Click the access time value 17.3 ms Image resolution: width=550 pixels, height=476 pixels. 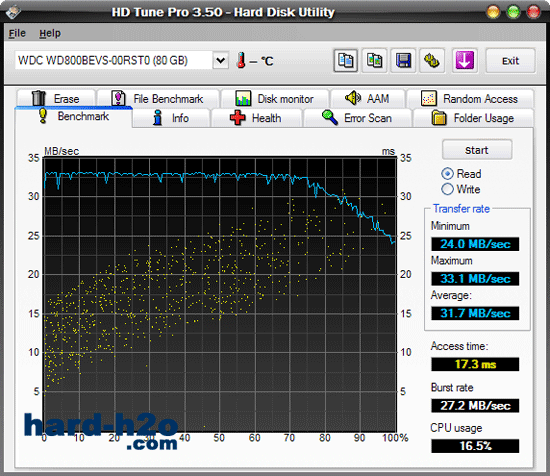point(475,364)
